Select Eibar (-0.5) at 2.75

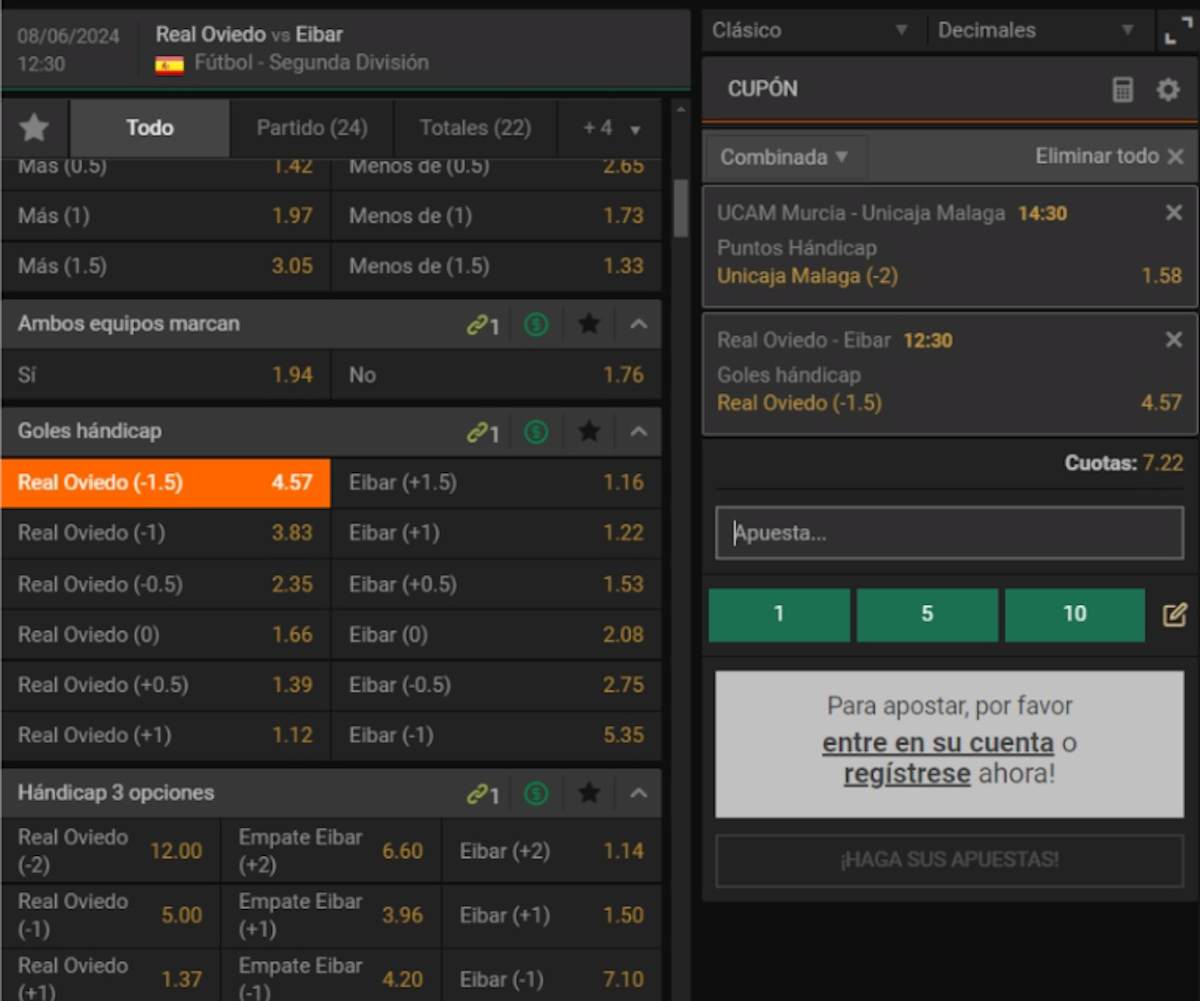point(497,685)
